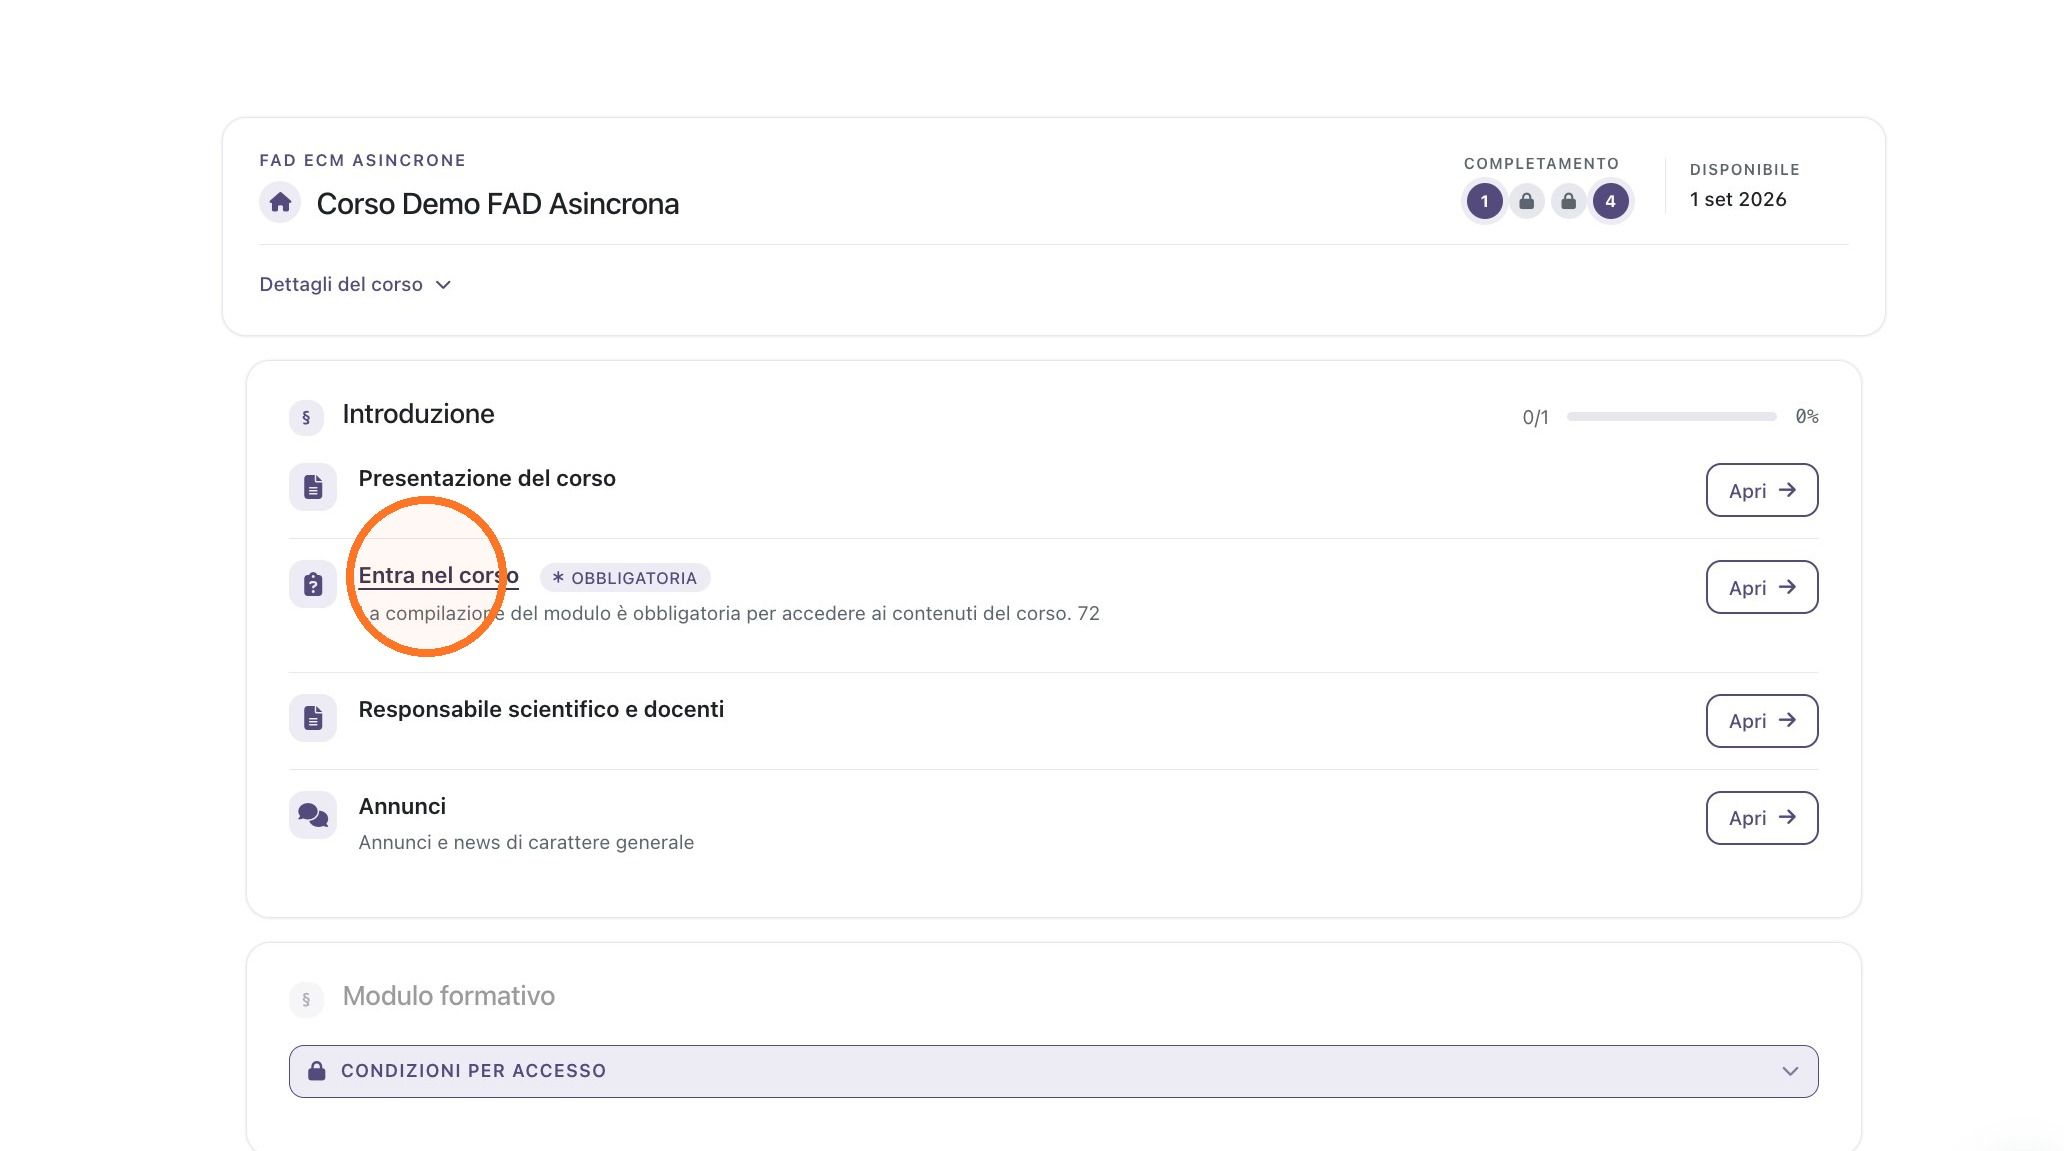Click the document icon for Responsabile scientifico
The width and height of the screenshot is (2064, 1151).
pyautogui.click(x=313, y=718)
